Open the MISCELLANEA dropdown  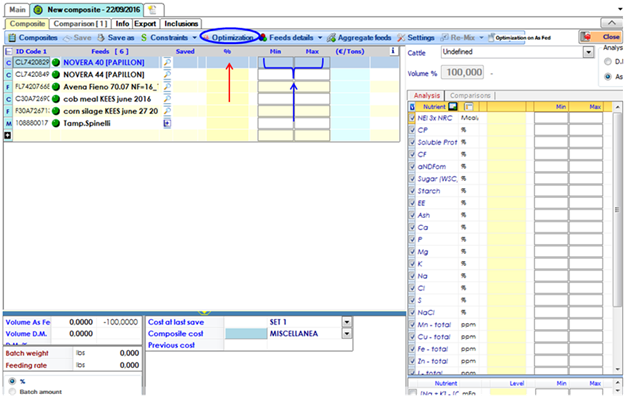pos(347,333)
